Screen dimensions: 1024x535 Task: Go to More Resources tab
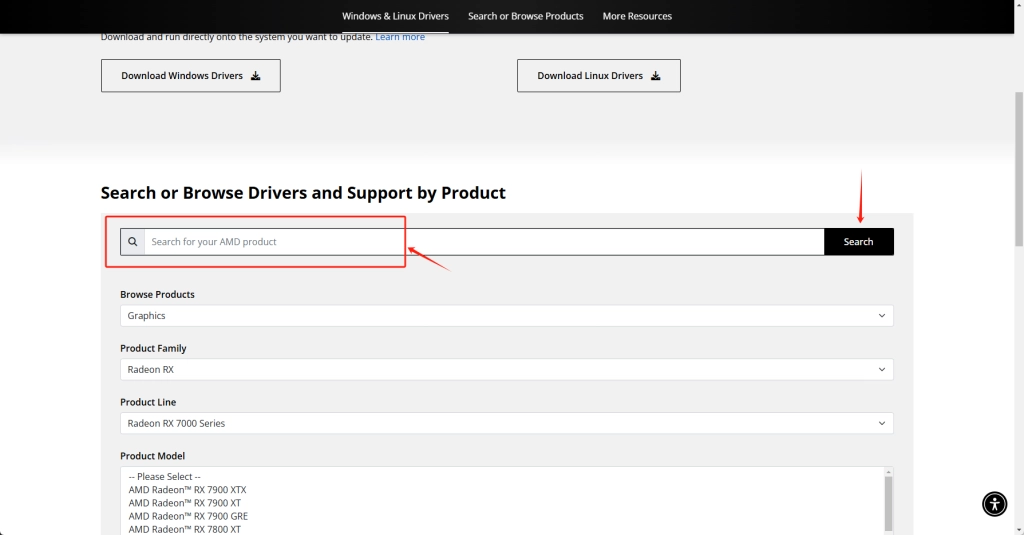tap(637, 16)
